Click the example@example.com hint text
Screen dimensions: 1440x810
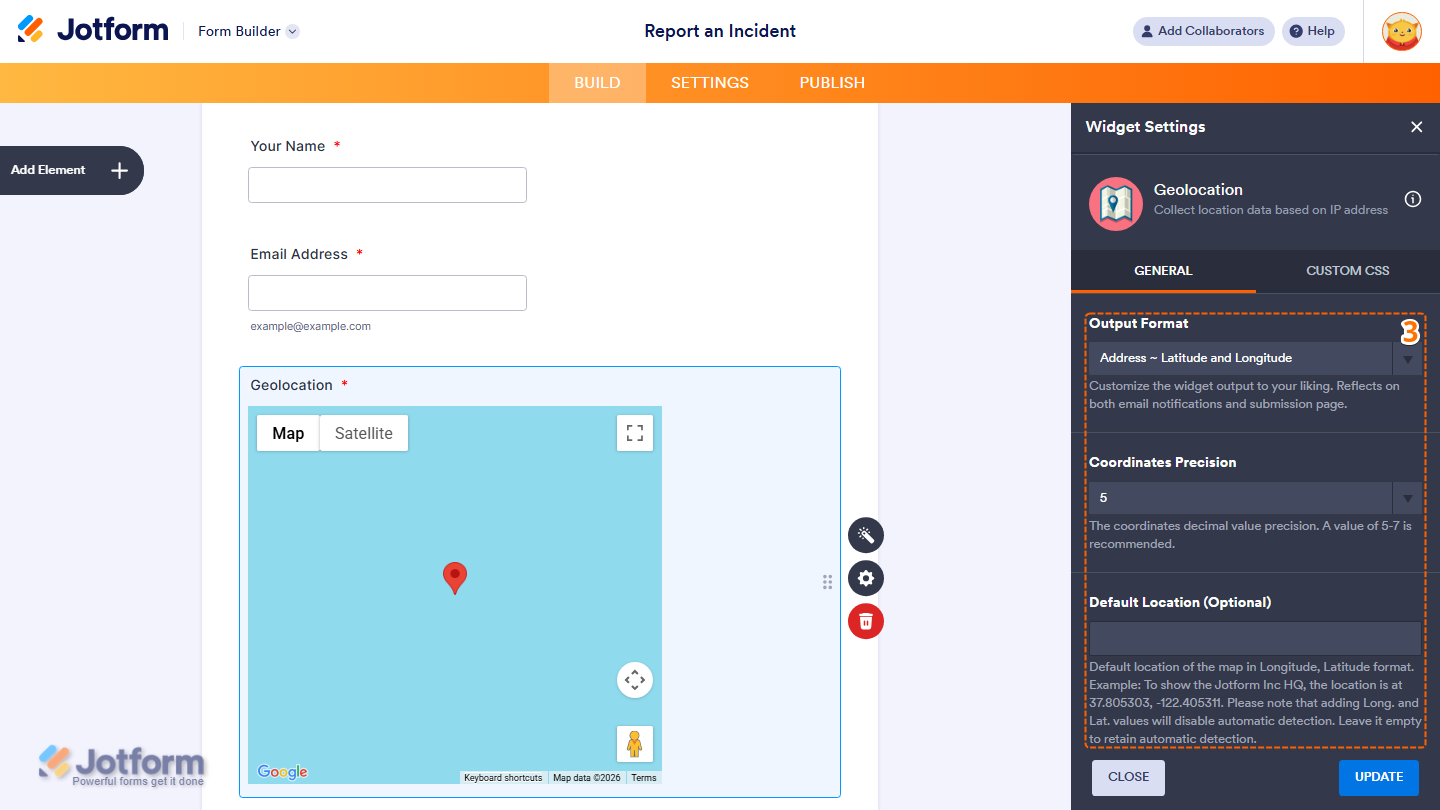[310, 326]
